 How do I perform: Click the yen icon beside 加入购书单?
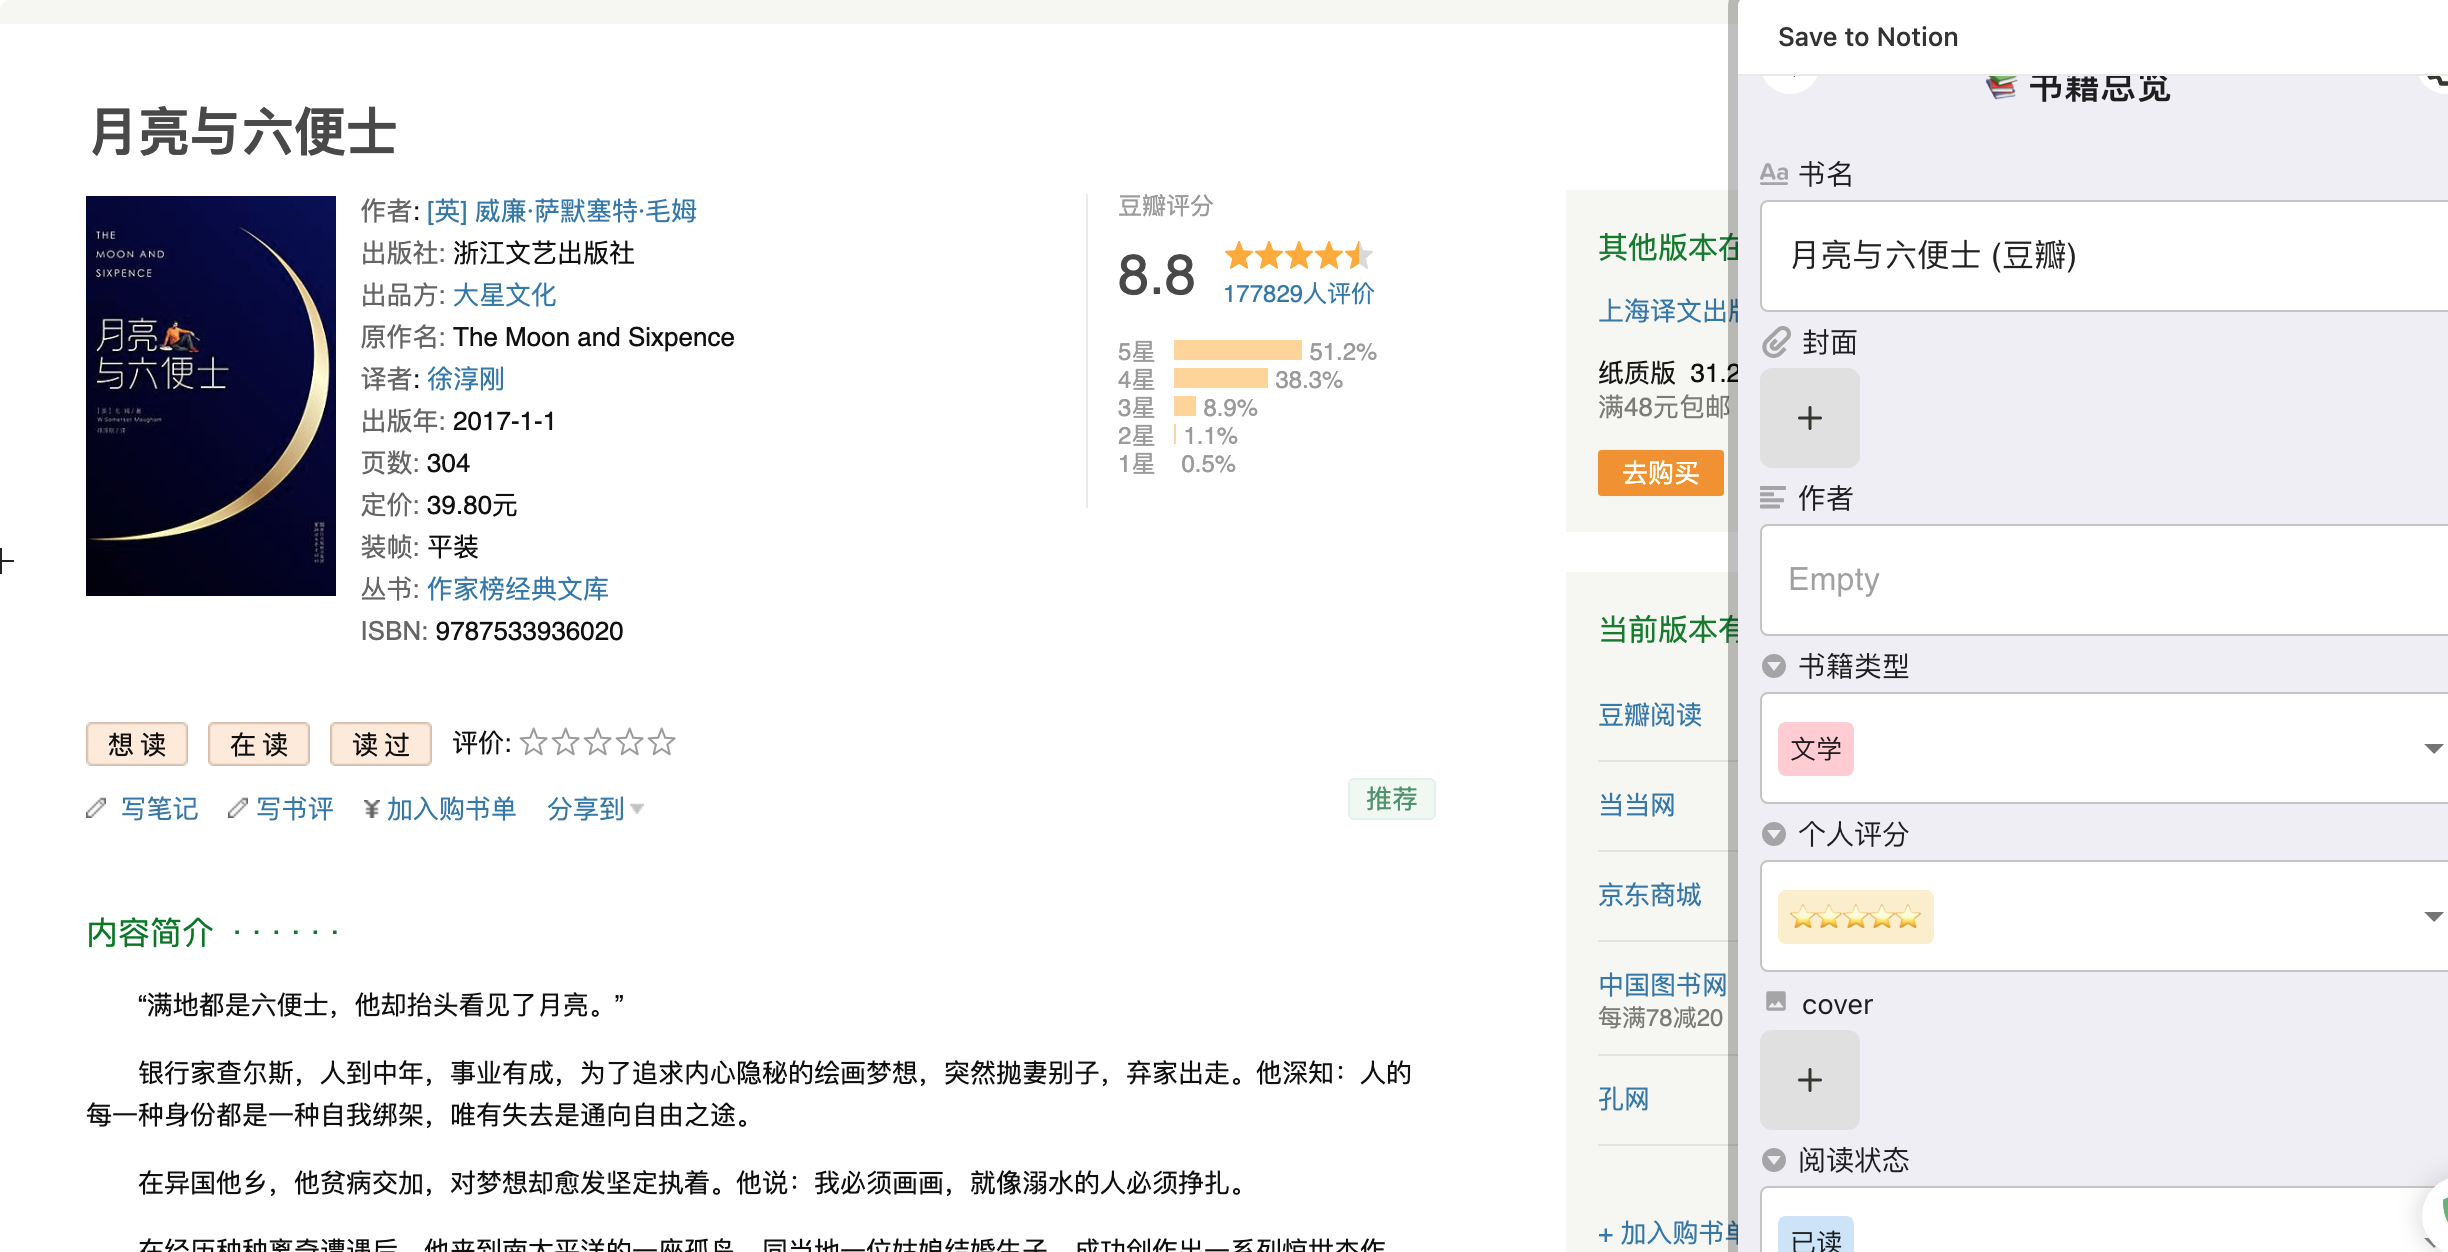[x=371, y=809]
